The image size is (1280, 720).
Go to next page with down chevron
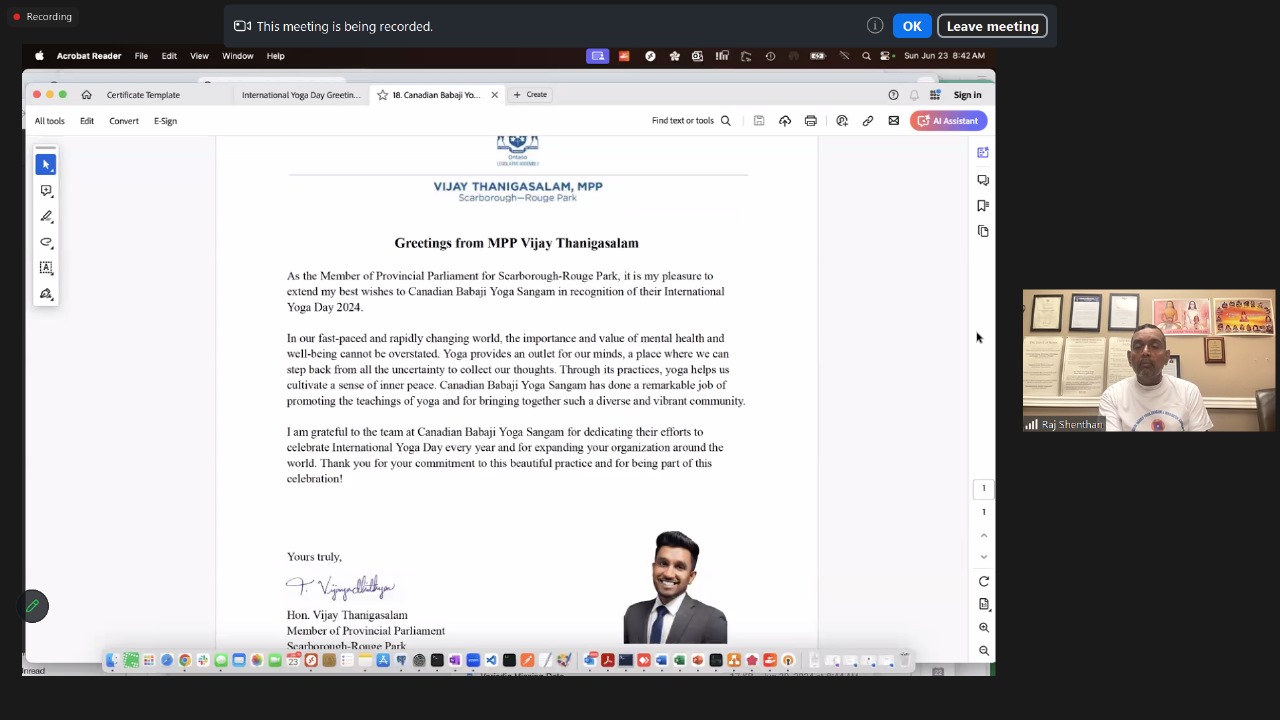click(x=984, y=557)
